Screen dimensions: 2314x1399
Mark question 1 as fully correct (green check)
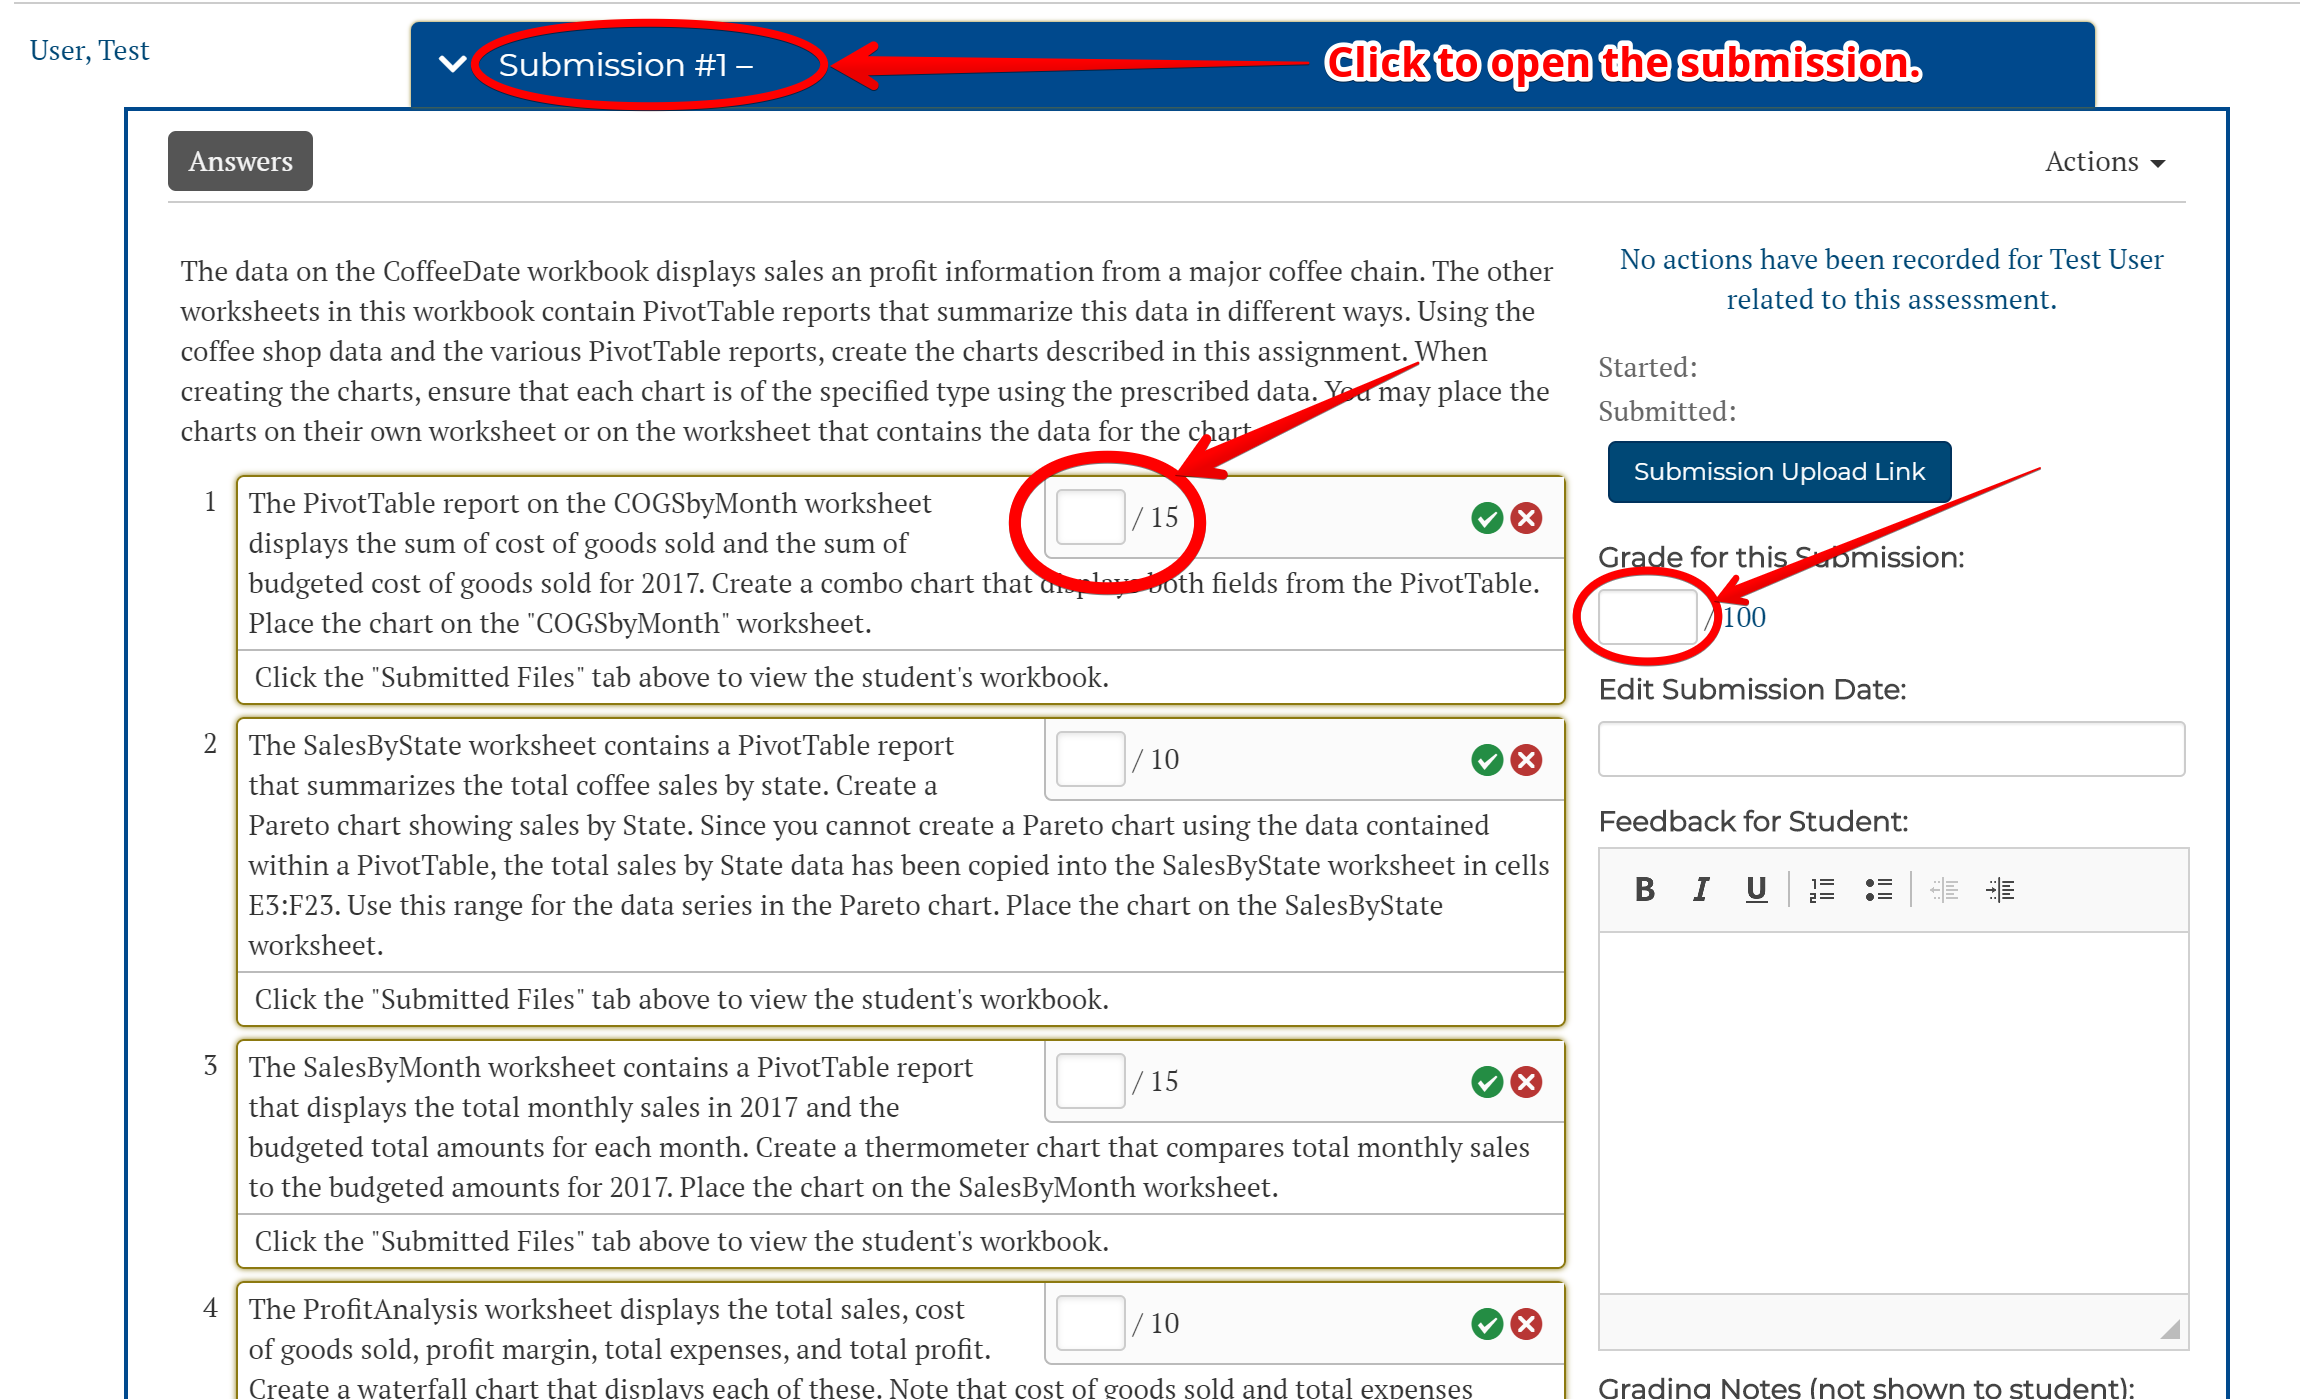coord(1487,518)
